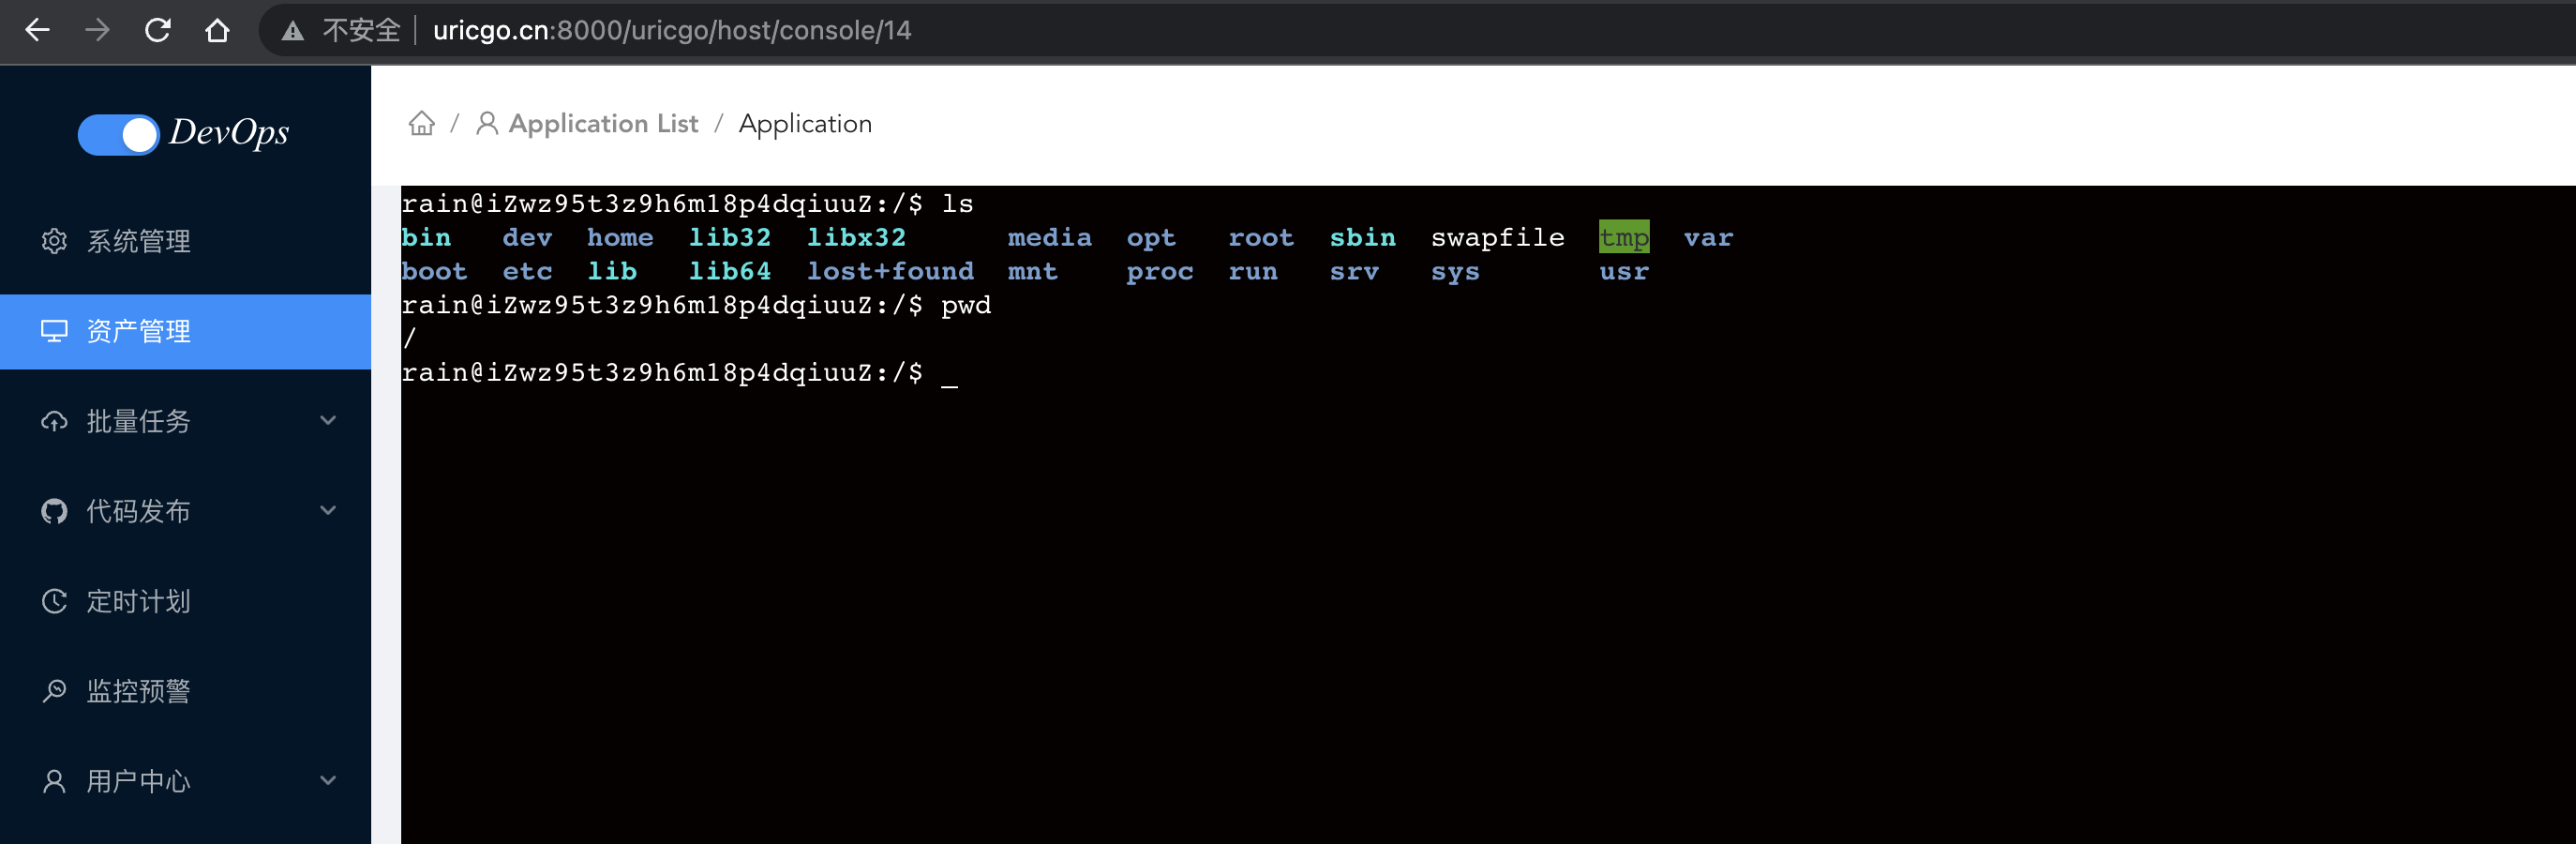Click the GitHub icon beside 代码发布
The image size is (2576, 844).
(54, 511)
